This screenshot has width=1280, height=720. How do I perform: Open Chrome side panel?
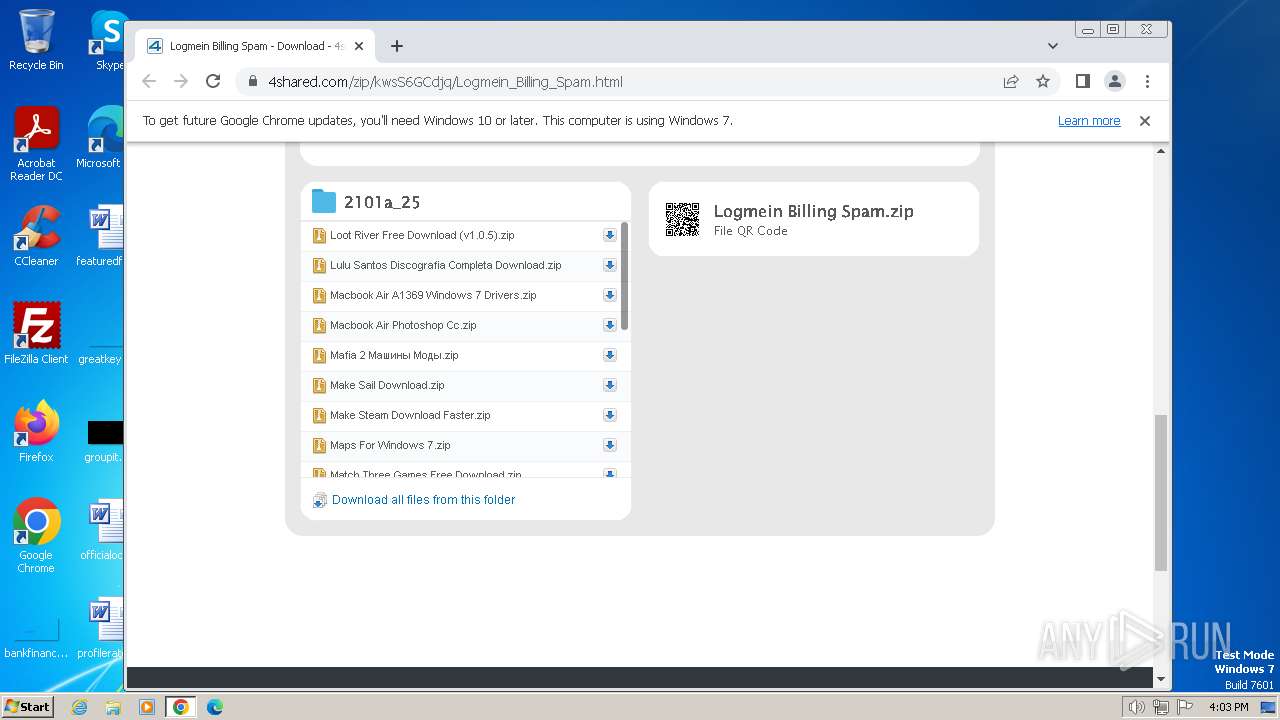[1082, 81]
